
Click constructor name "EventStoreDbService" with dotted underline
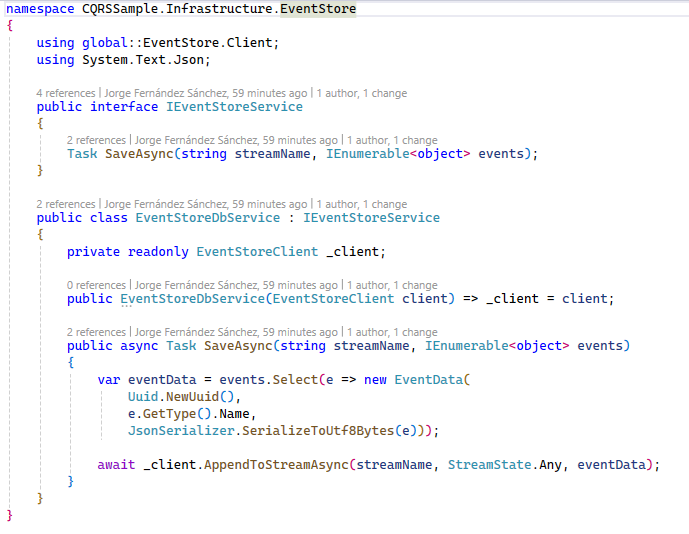pos(192,299)
